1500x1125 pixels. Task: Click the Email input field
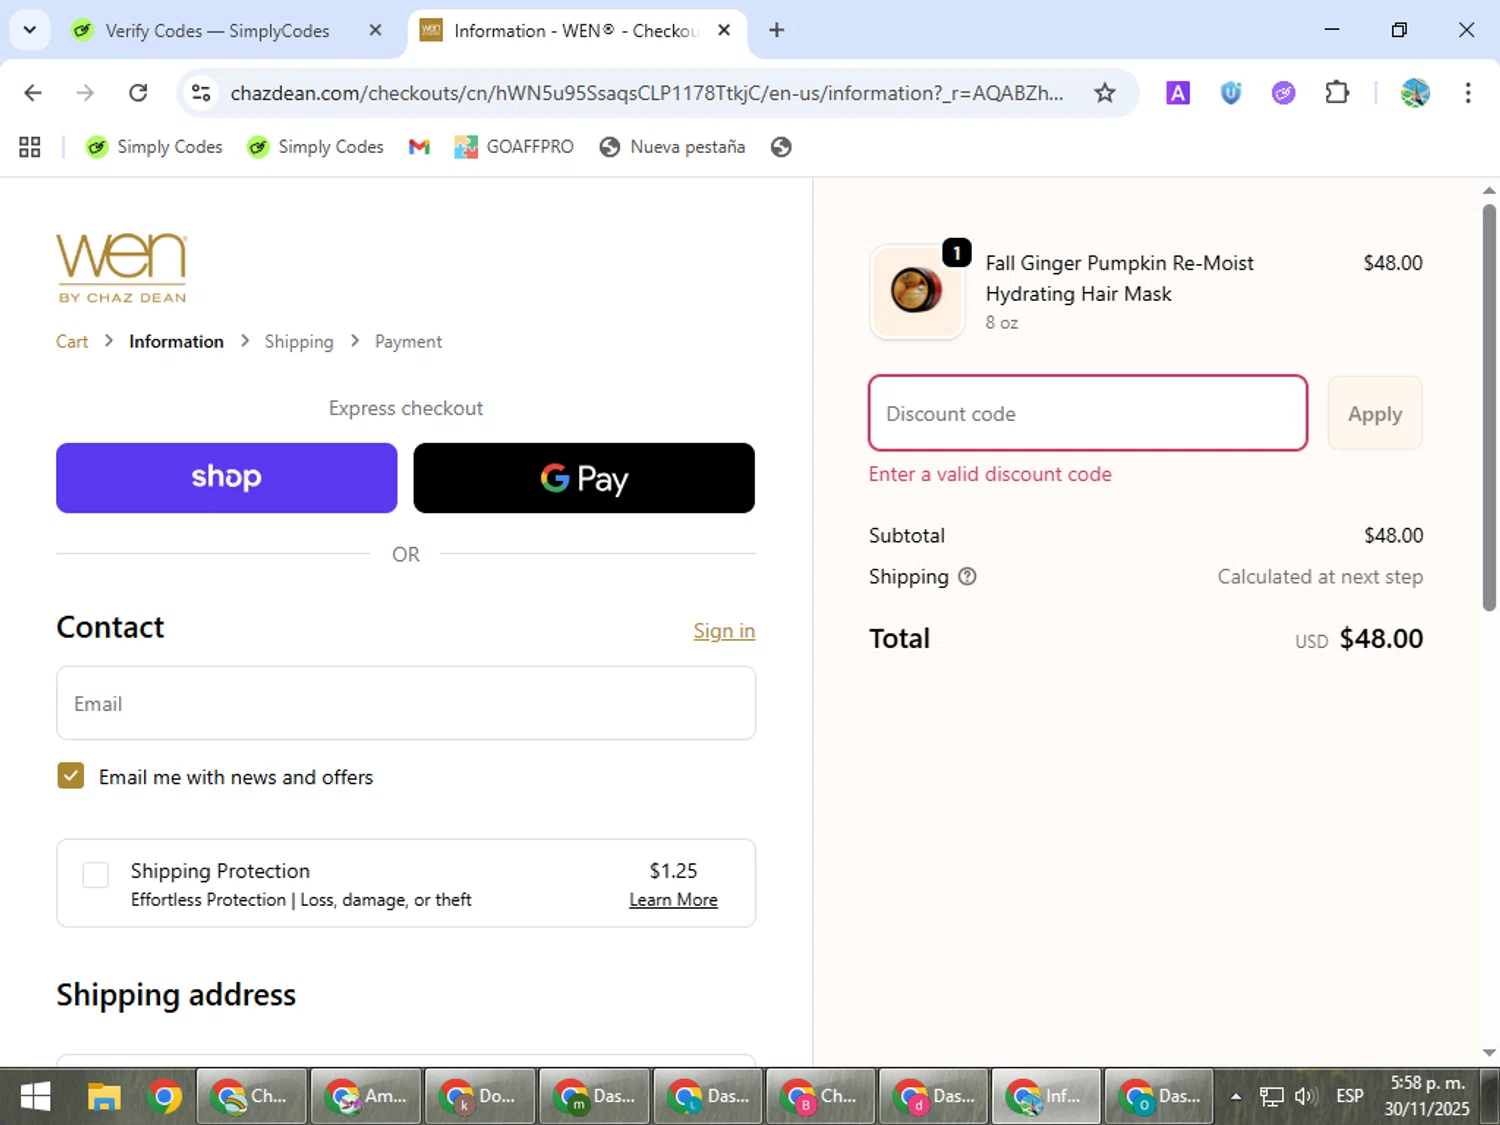click(x=406, y=703)
